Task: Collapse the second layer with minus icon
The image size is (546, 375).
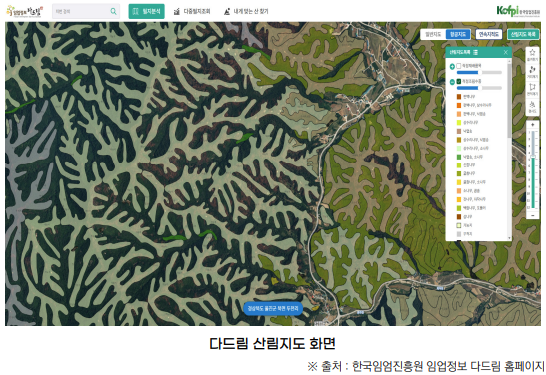Action: pos(452,82)
